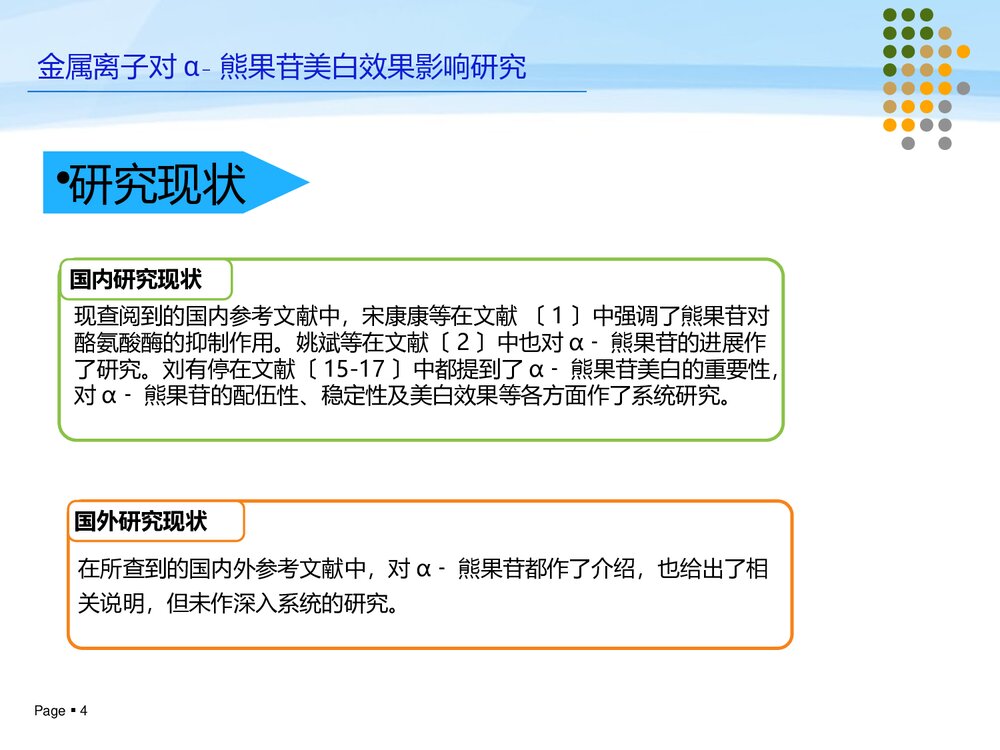Select the blue 研究现状 arrow banner
1000x750 pixels.
tap(175, 182)
